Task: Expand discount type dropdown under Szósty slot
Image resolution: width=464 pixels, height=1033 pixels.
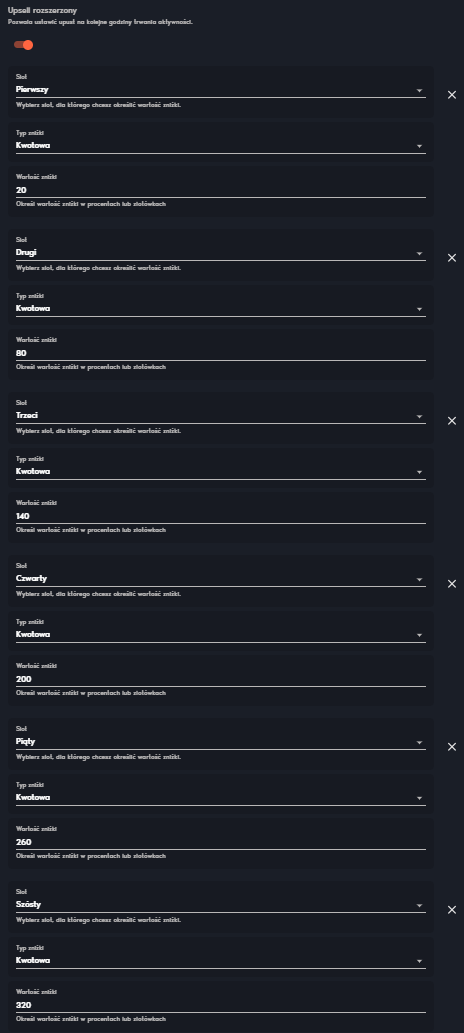Action: (221, 961)
